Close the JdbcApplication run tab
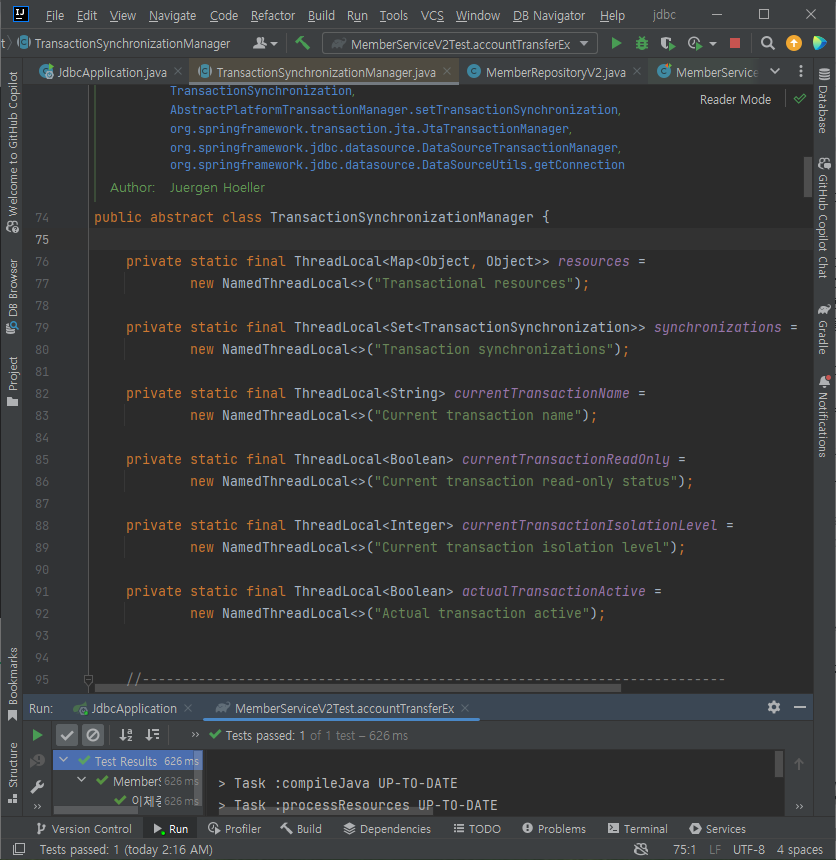 pos(188,708)
